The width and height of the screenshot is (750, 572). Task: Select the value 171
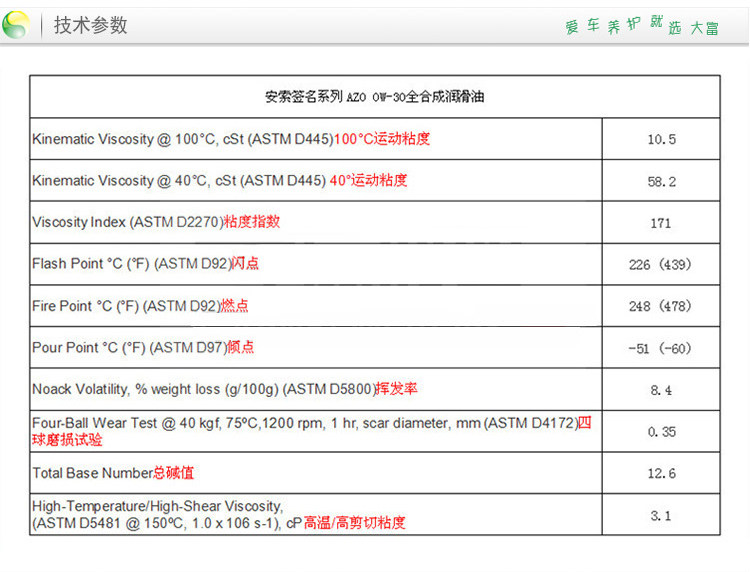click(x=661, y=223)
